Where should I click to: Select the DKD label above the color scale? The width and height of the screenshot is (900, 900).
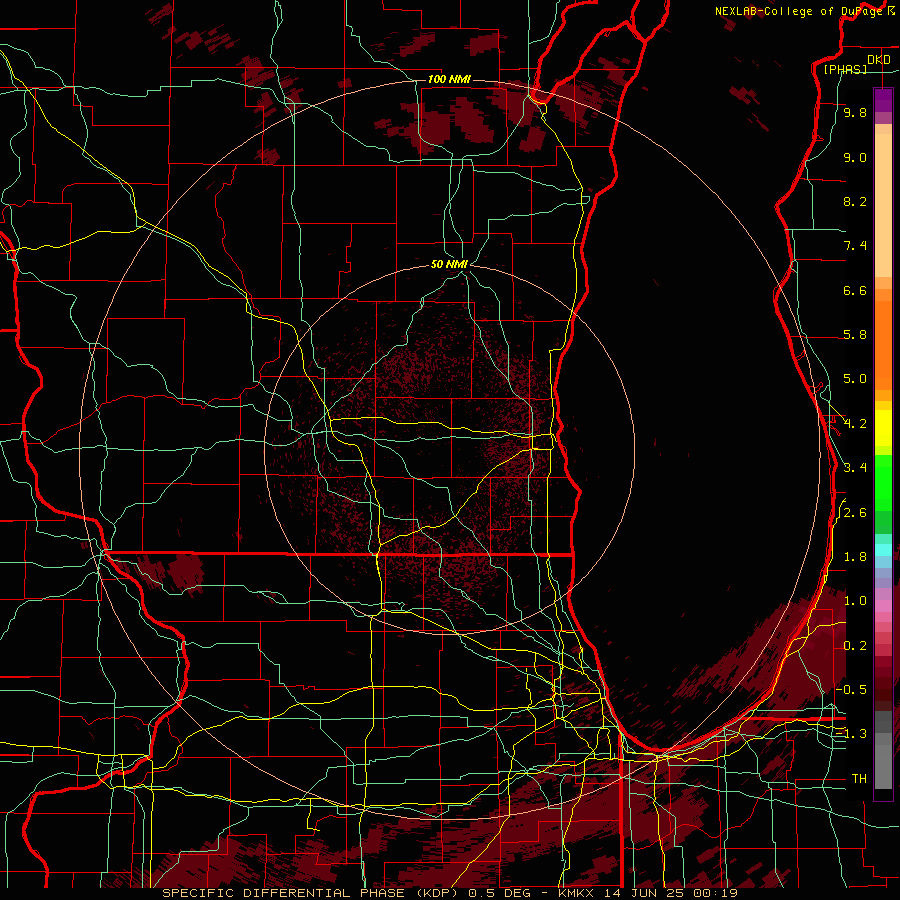[879, 60]
